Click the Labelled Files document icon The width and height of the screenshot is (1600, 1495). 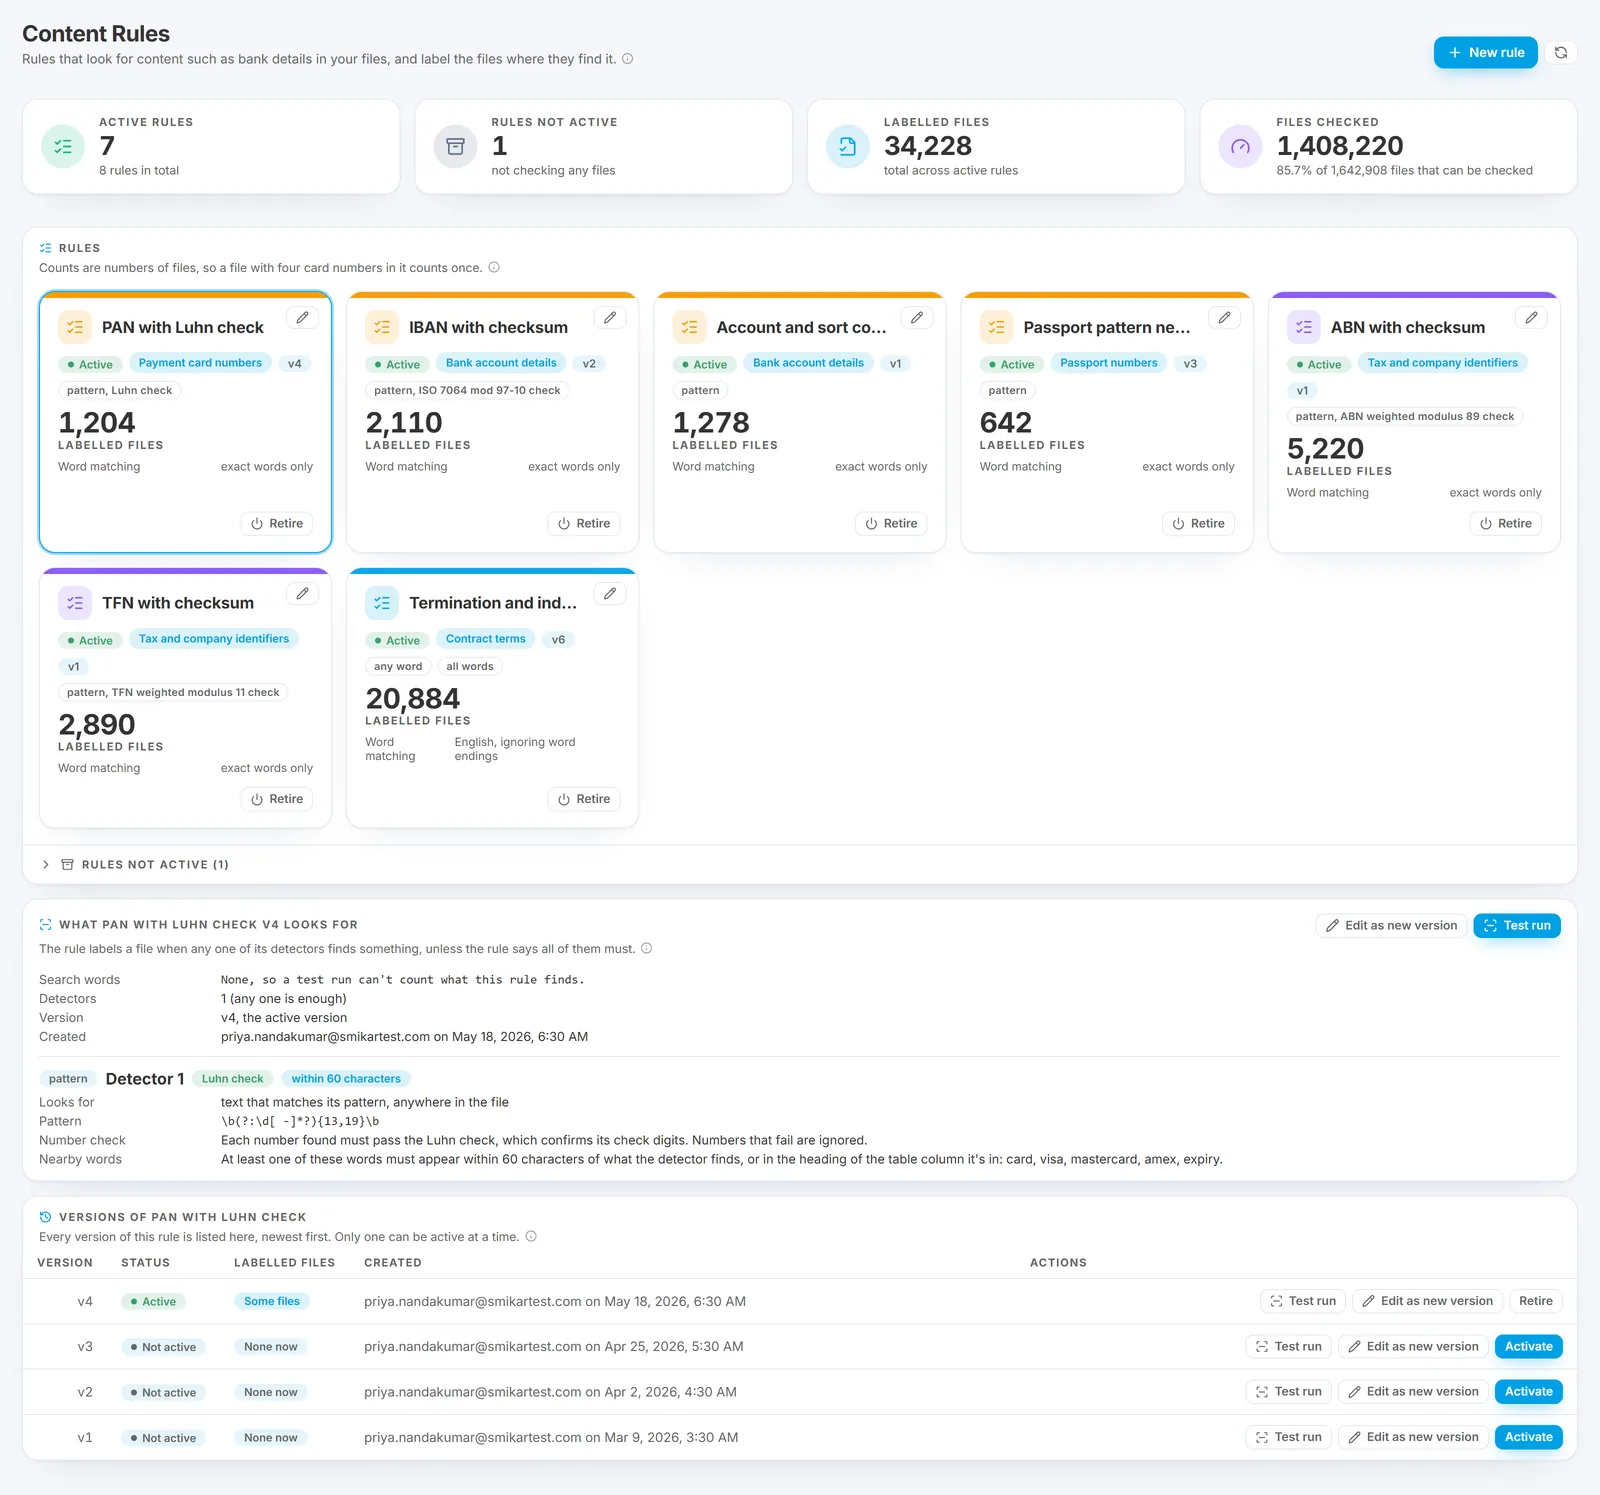(848, 147)
